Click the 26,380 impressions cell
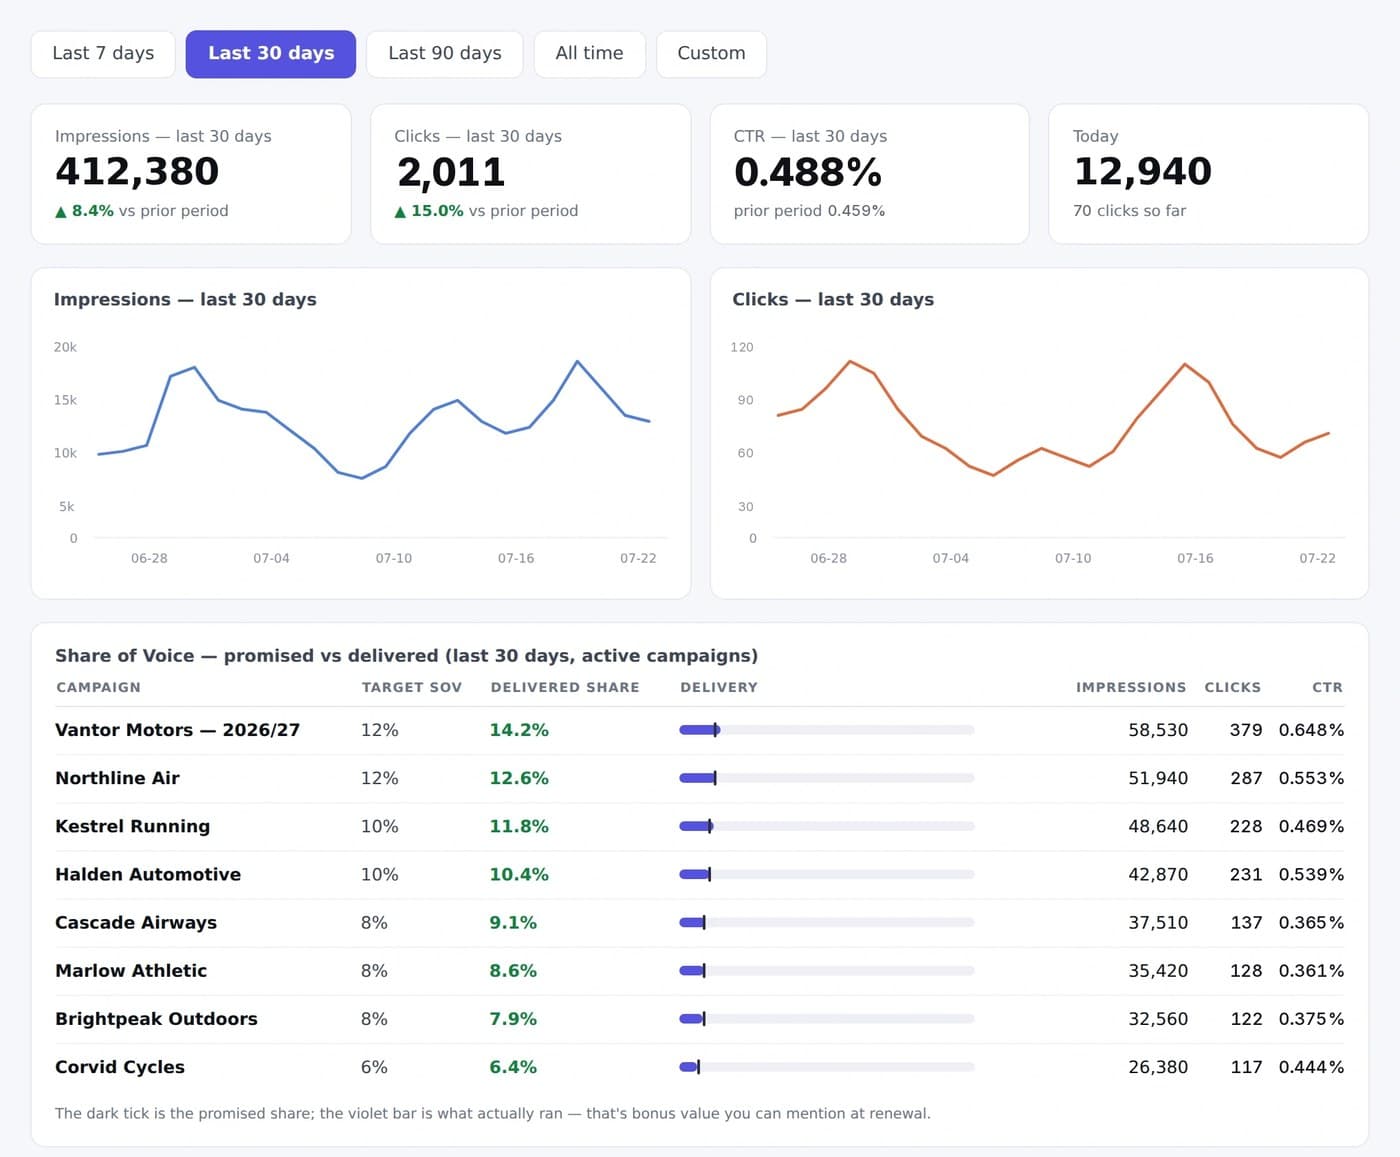This screenshot has height=1157, width=1400. 1158,1067
